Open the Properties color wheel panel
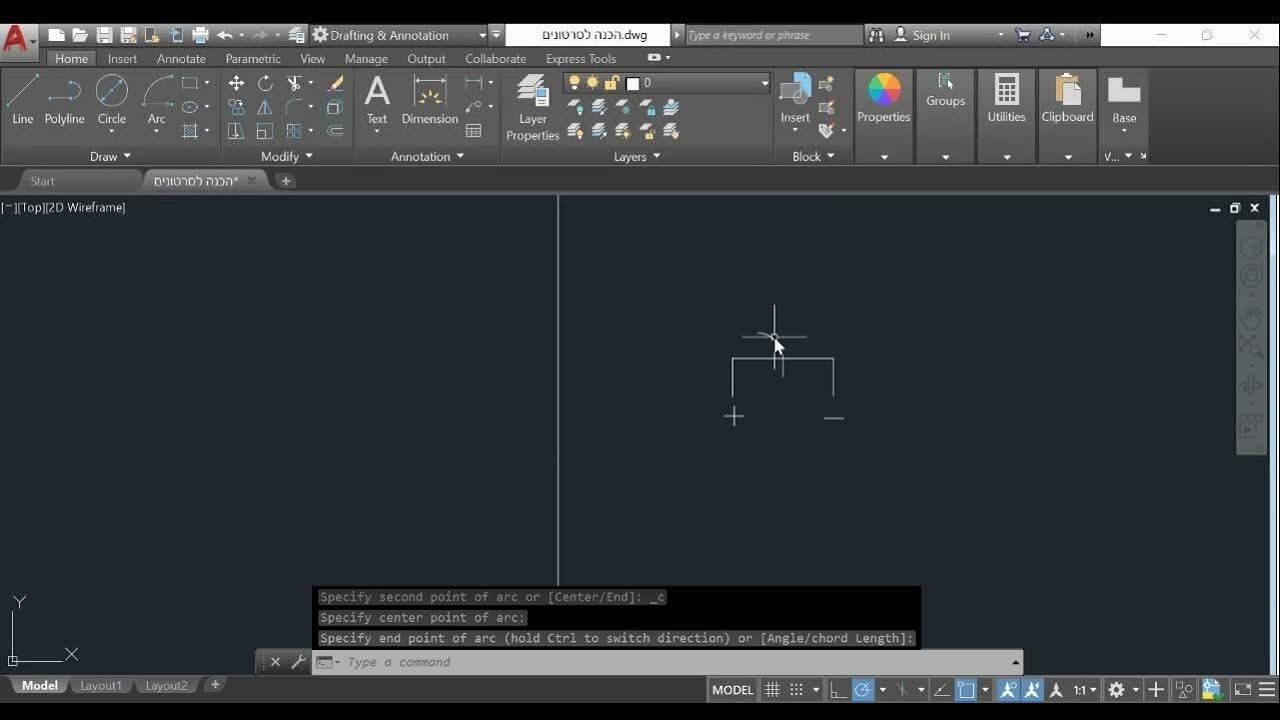The height and width of the screenshot is (720, 1280). (x=884, y=100)
